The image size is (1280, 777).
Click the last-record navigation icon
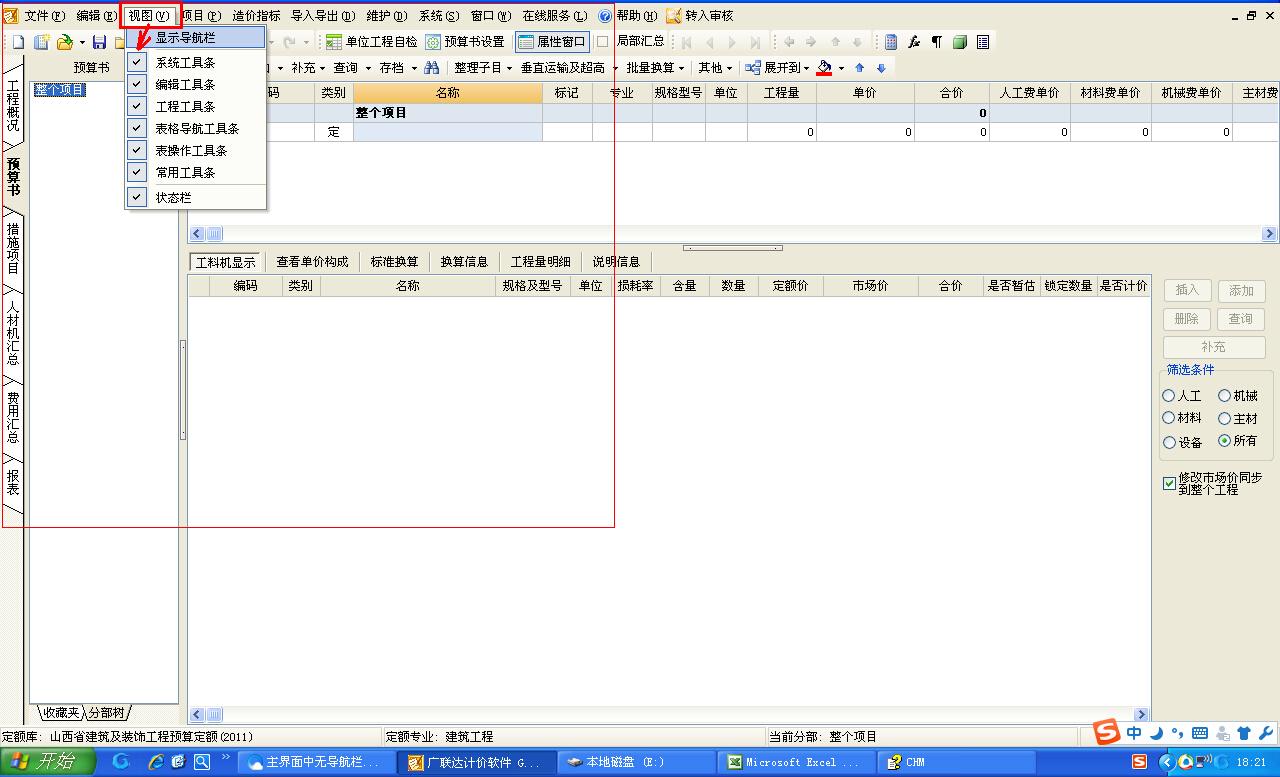click(755, 42)
